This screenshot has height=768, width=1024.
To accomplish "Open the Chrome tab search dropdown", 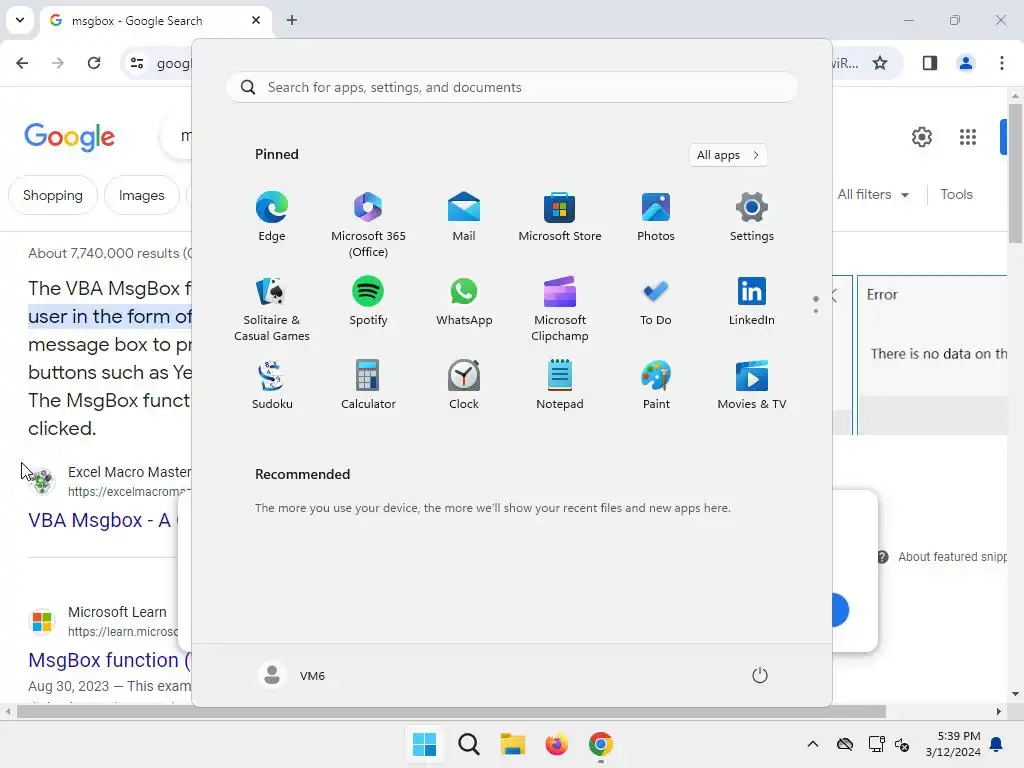I will (20, 20).
